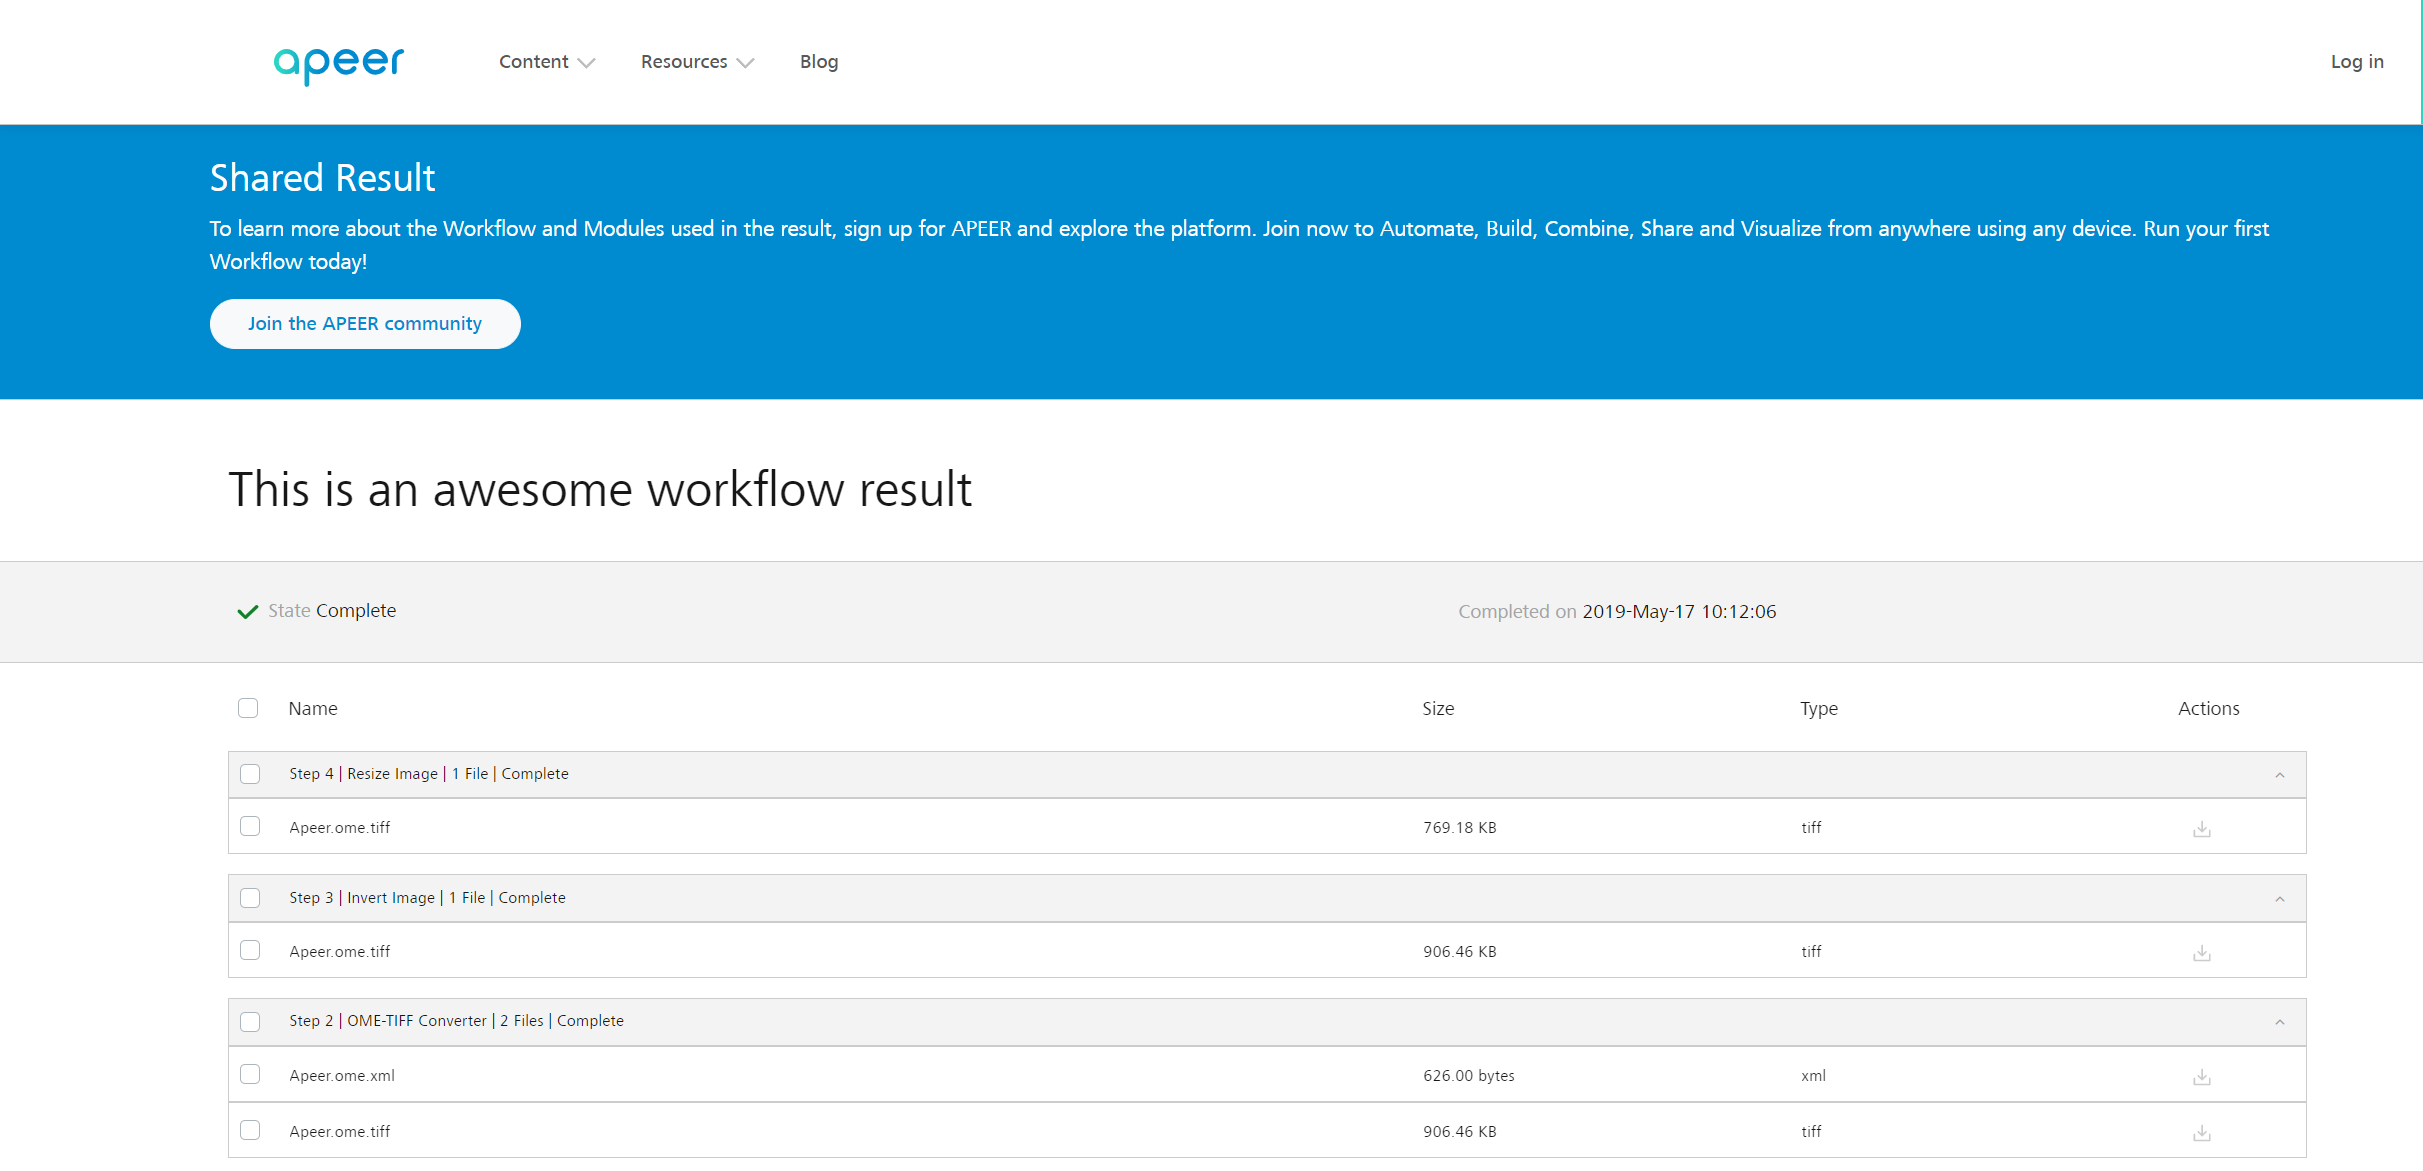
Task: Download Apeer.ome.tiff under Step 3 Invert Image
Action: [2201, 953]
